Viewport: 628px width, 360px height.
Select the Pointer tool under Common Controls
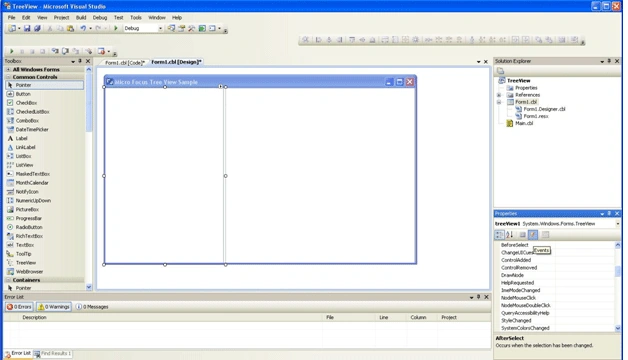point(44,85)
